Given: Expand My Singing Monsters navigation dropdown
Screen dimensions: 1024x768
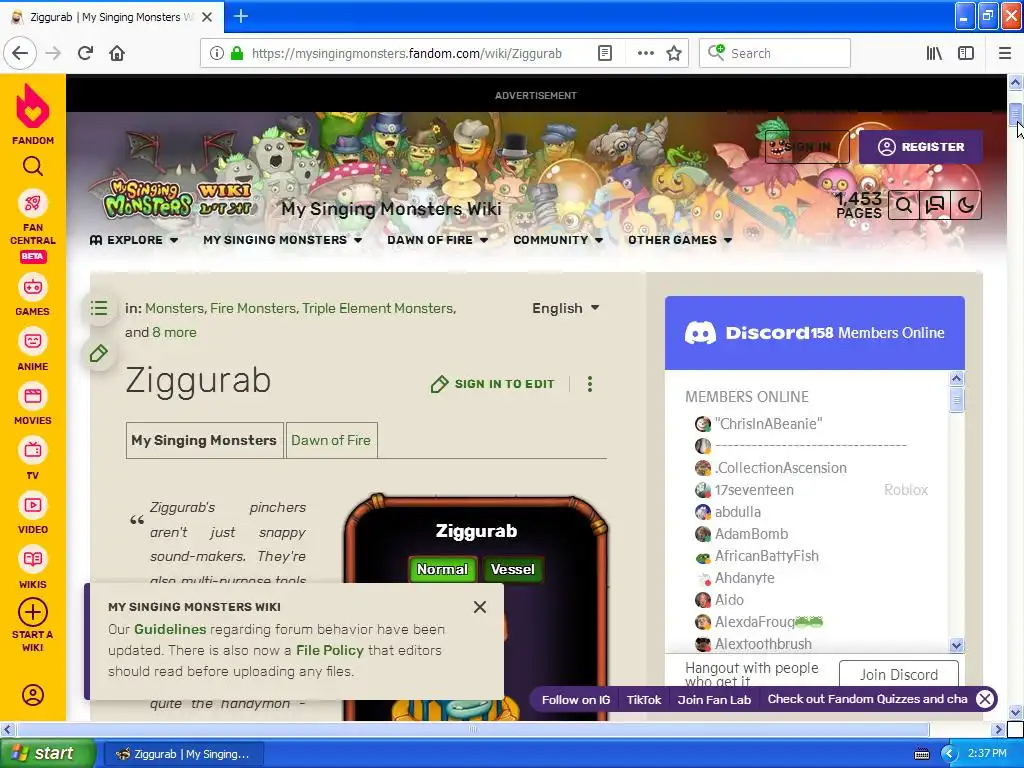Looking at the screenshot, I should pos(282,240).
